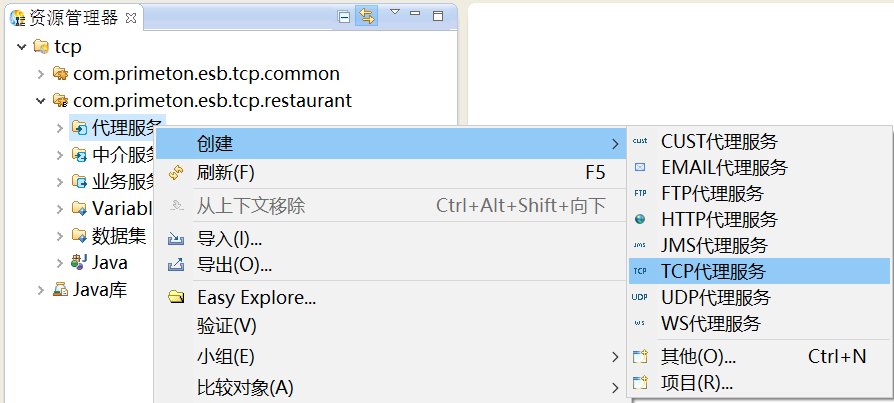The width and height of the screenshot is (894, 403).
Task: Select TCP代理服务 from the submenu
Action: pos(713,271)
